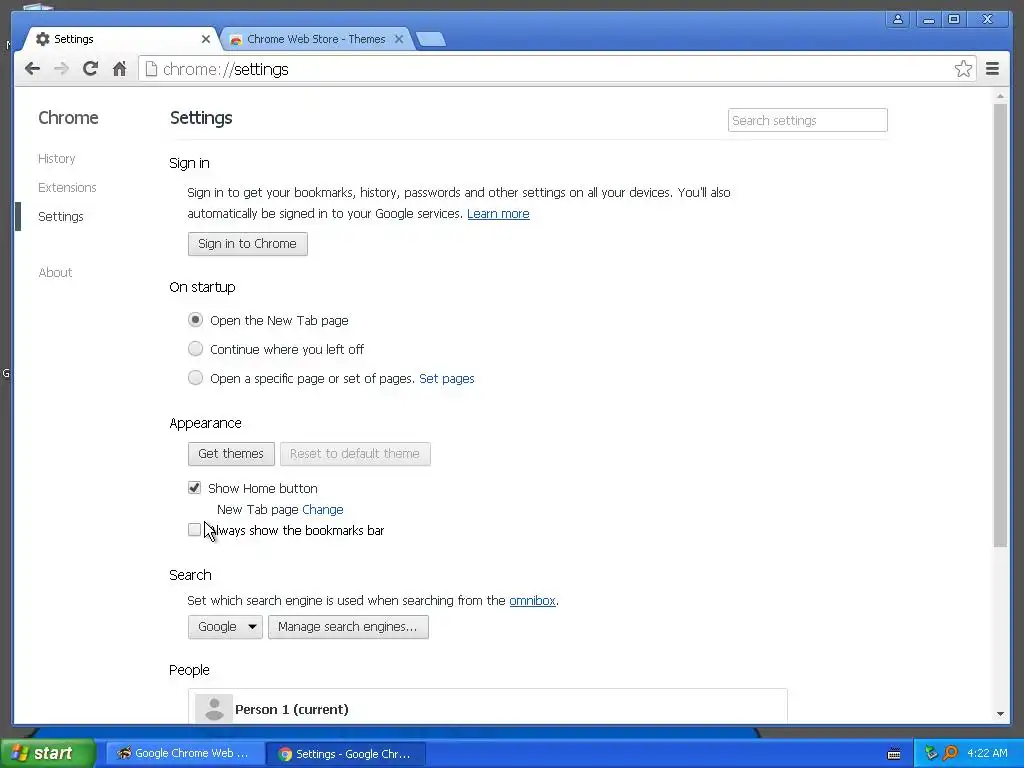1024x768 pixels.
Task: Click the scrollbar down arrow
Action: coord(1000,714)
